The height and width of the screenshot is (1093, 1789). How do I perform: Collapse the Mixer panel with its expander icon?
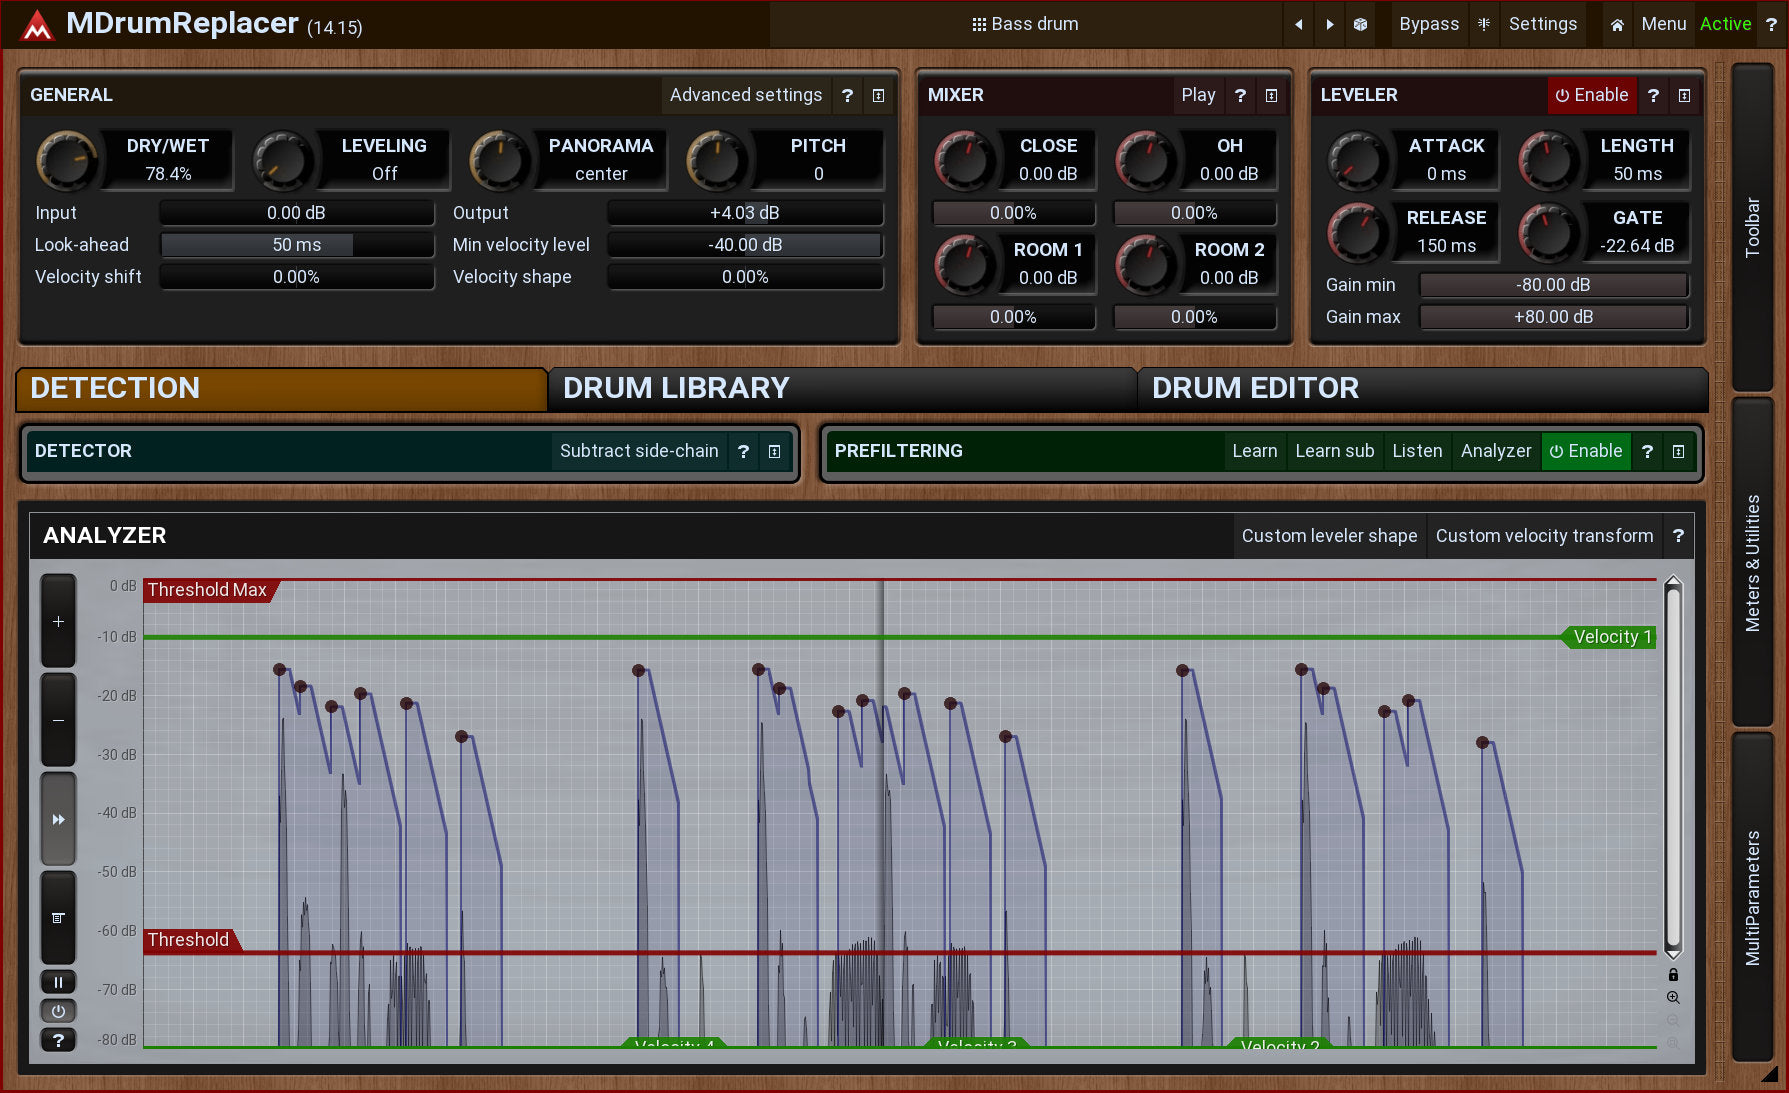pyautogui.click(x=1271, y=95)
